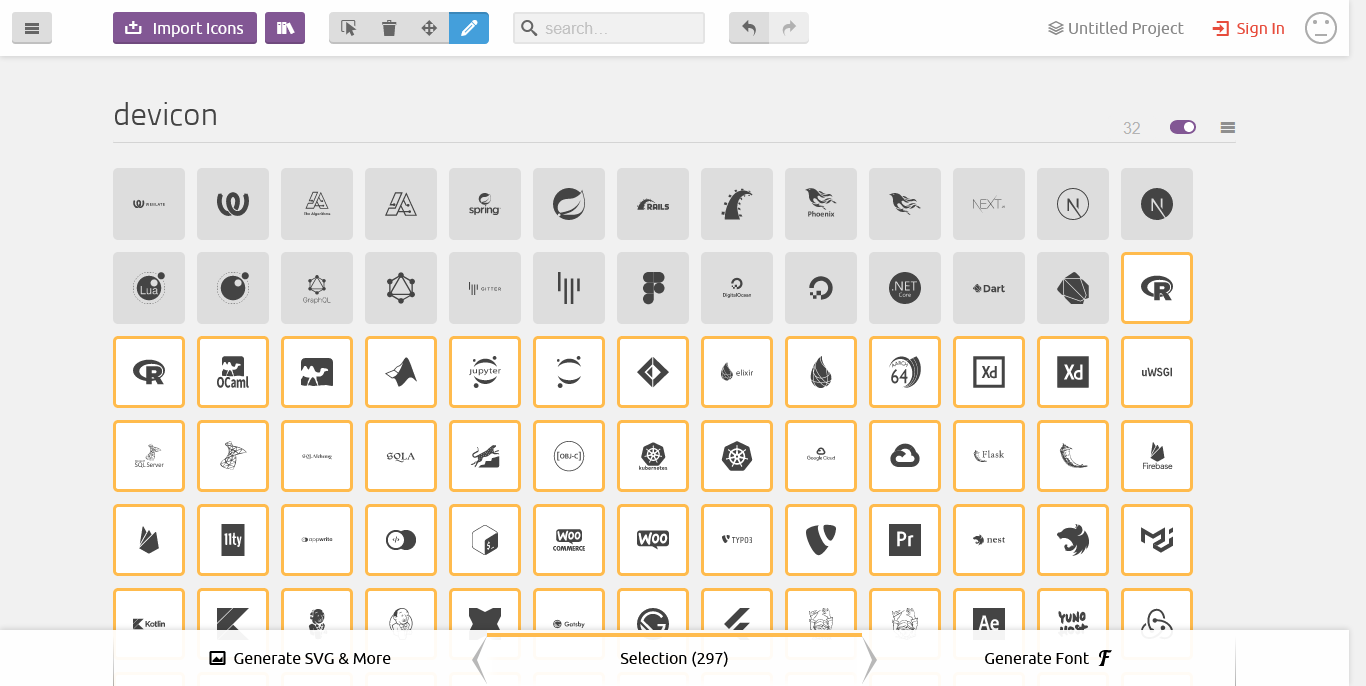Deselect the SQLA text icon
Screen dimensions: 1366x686
click(x=401, y=456)
